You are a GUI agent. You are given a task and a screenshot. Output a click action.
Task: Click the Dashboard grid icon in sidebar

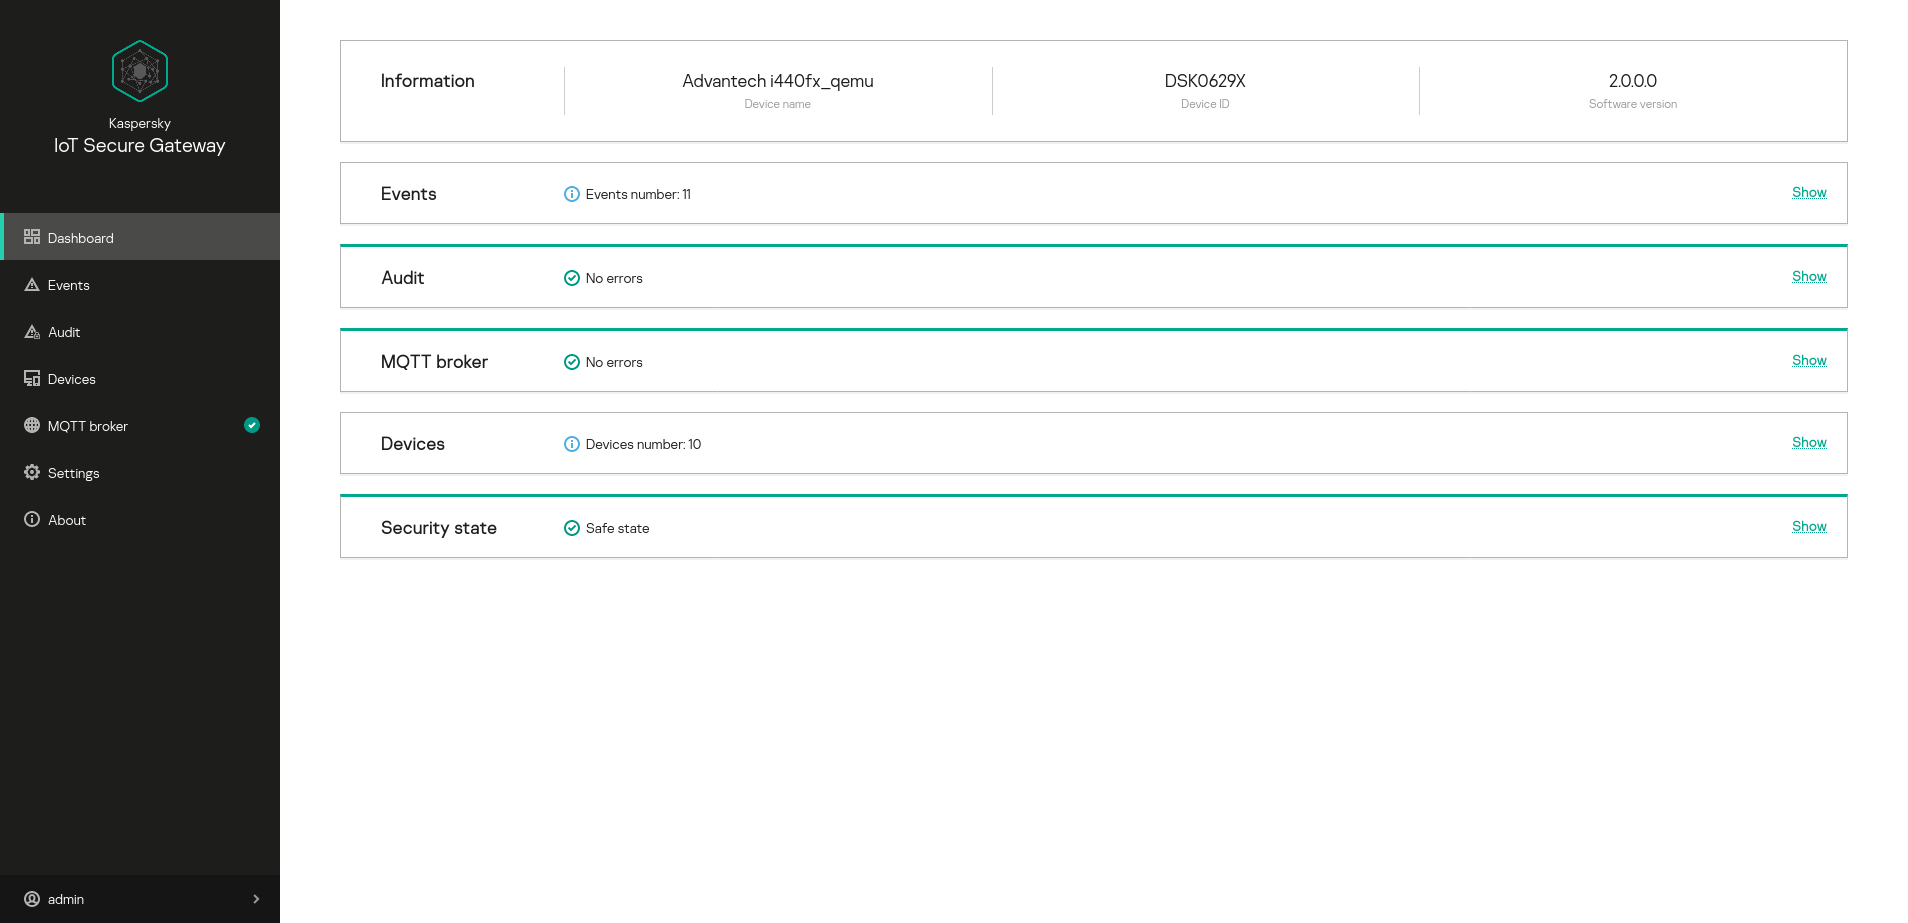32,237
